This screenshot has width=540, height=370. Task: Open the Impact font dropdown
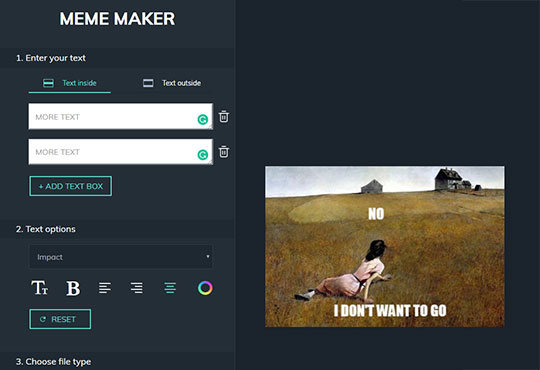pyautogui.click(x=121, y=257)
